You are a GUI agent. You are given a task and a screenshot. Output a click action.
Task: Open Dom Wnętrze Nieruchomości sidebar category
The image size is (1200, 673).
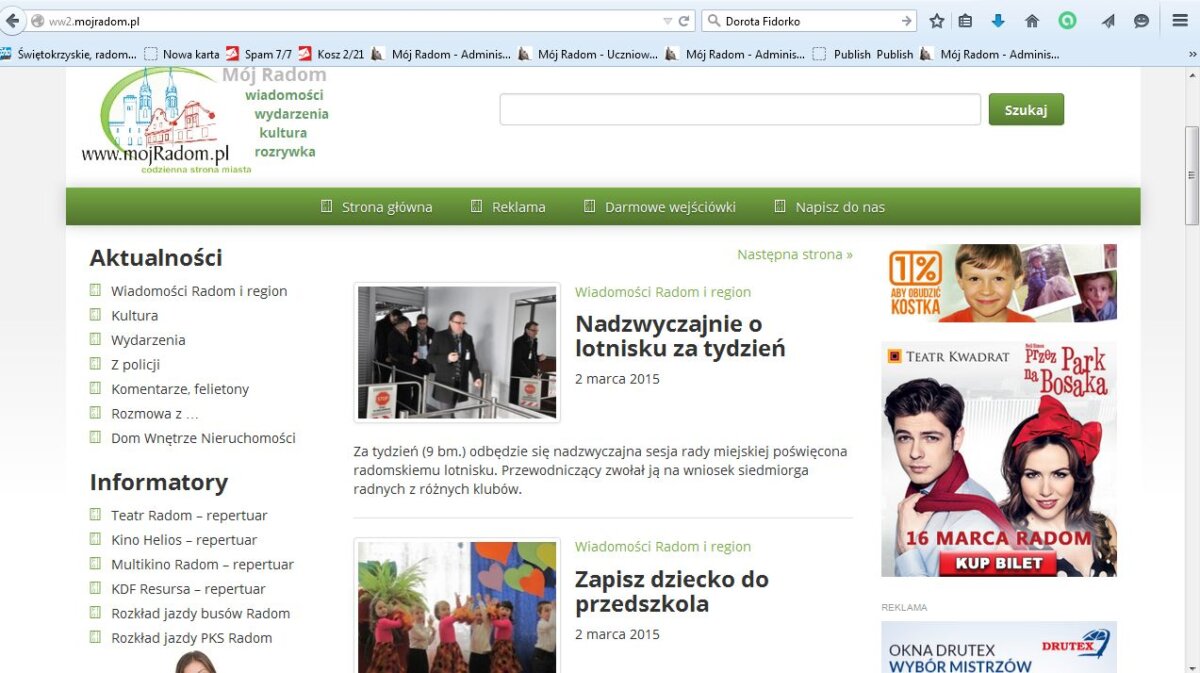[x=203, y=438]
